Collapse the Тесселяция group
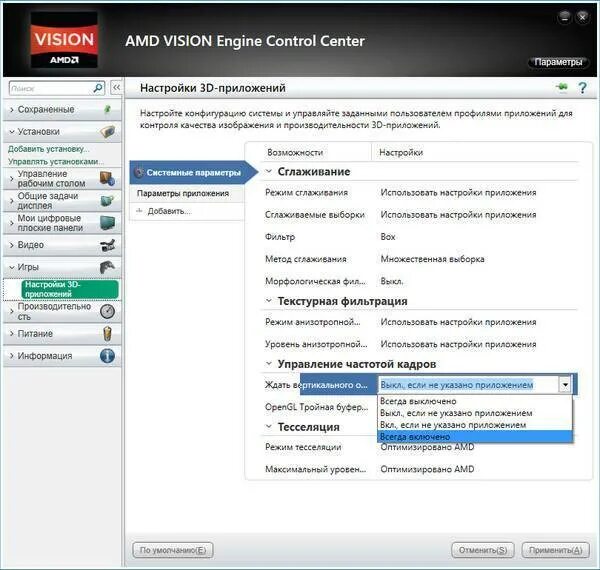Image resolution: width=600 pixels, height=570 pixels. tap(269, 427)
